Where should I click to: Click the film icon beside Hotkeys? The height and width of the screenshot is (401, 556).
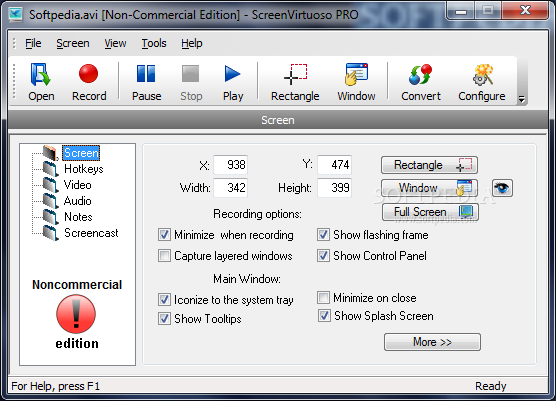coord(51,169)
